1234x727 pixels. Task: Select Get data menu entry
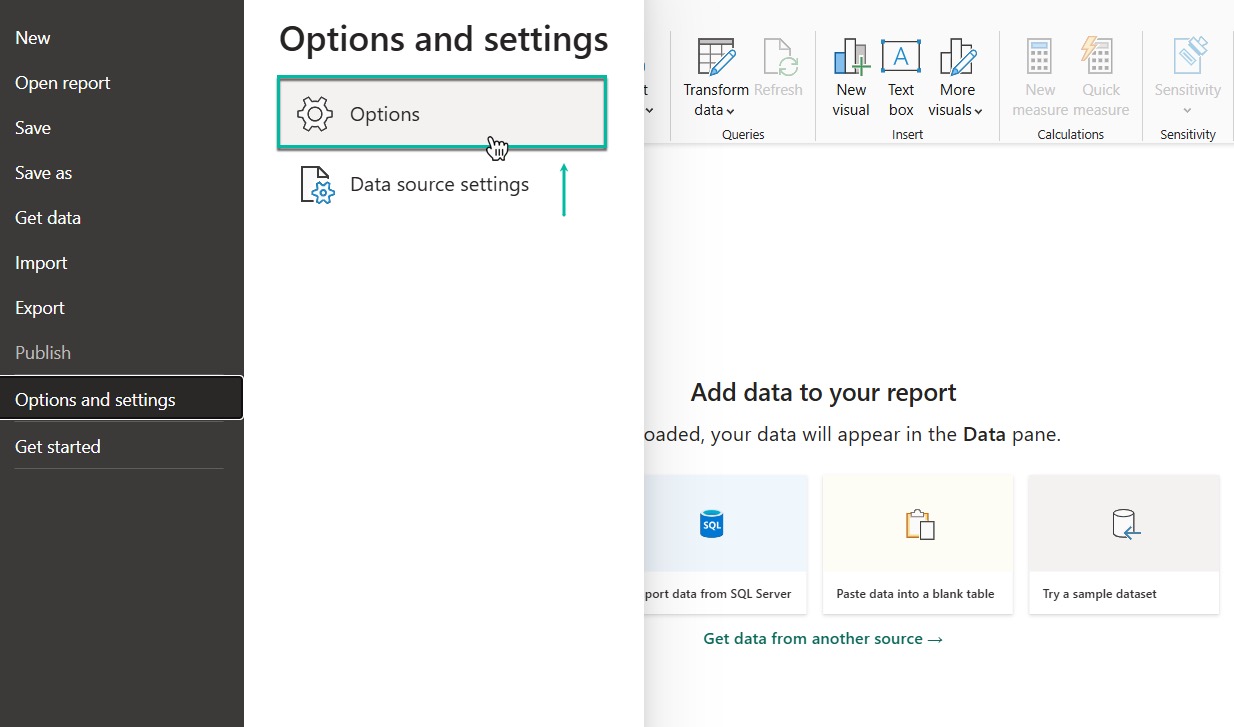click(x=48, y=218)
